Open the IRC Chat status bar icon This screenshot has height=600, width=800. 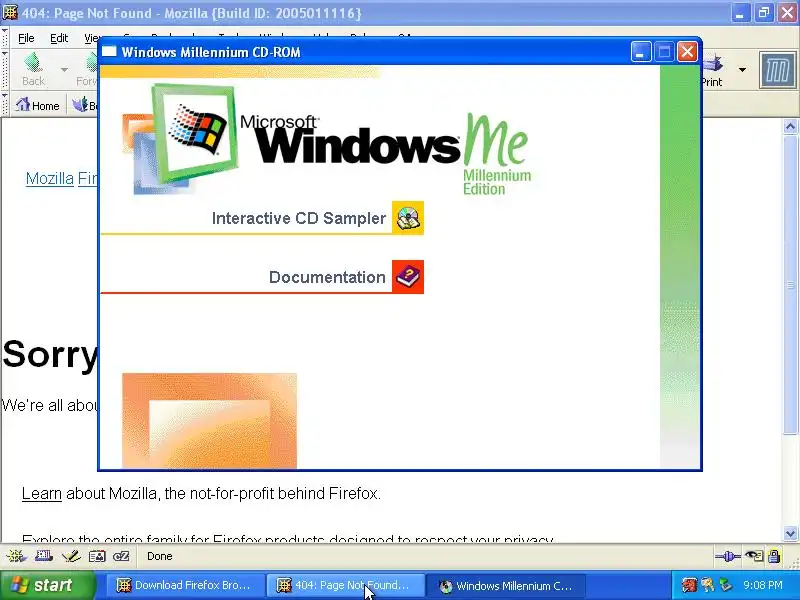121,556
